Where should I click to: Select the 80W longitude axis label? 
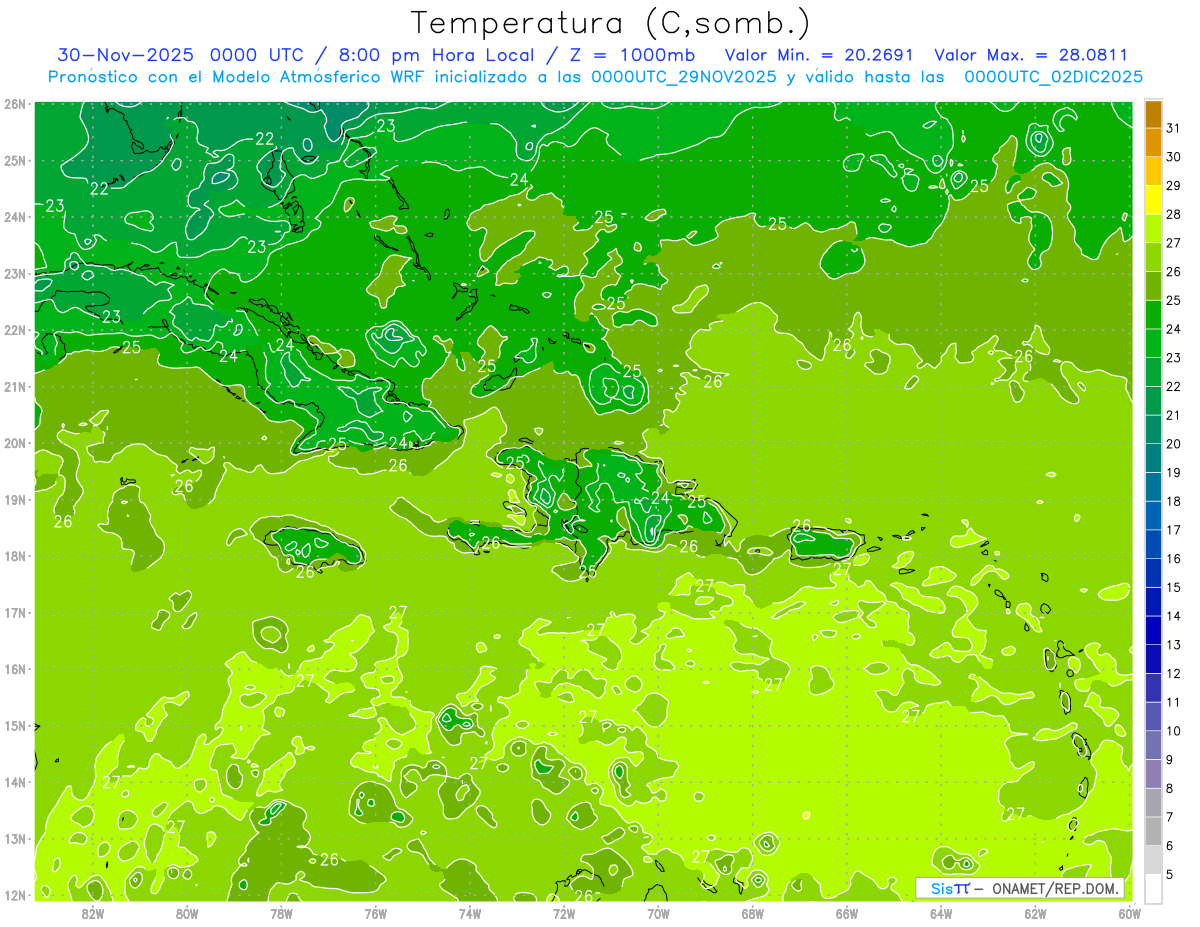pos(186,913)
